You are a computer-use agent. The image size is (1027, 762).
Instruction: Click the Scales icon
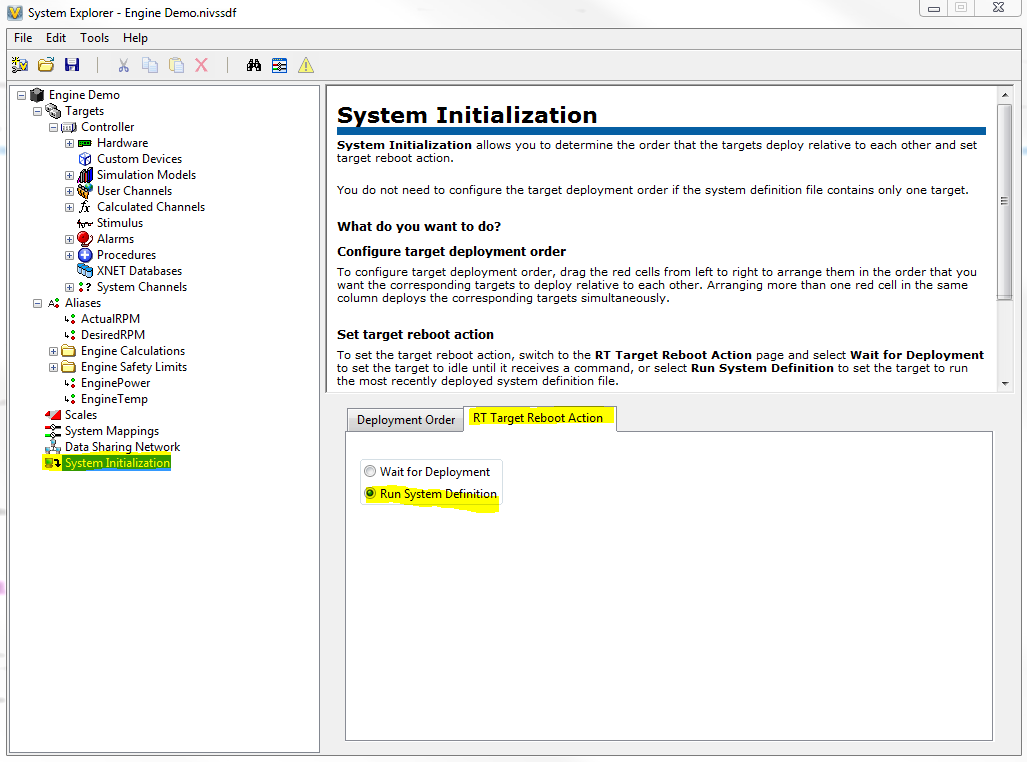[x=53, y=415]
